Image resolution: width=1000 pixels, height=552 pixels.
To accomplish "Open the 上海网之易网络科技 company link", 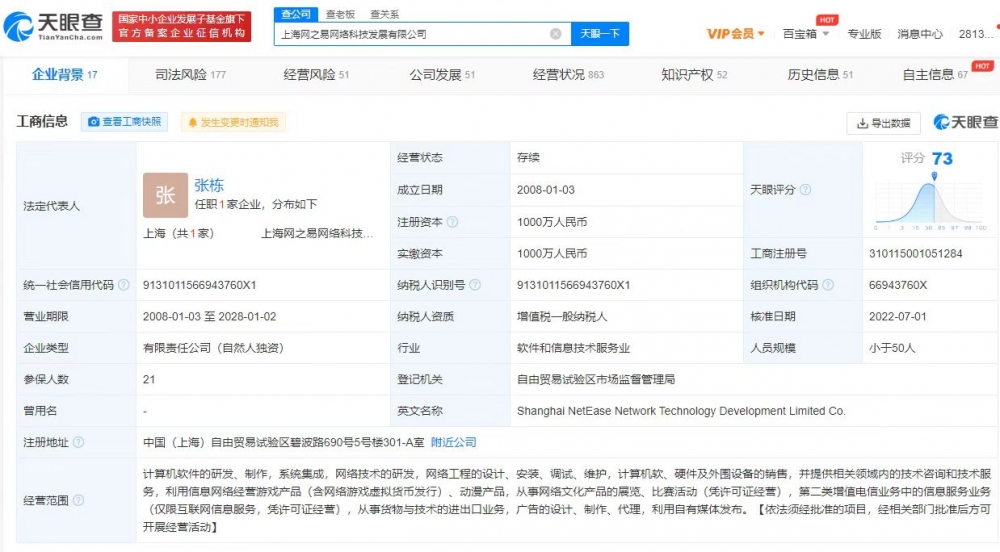I will click(x=317, y=233).
